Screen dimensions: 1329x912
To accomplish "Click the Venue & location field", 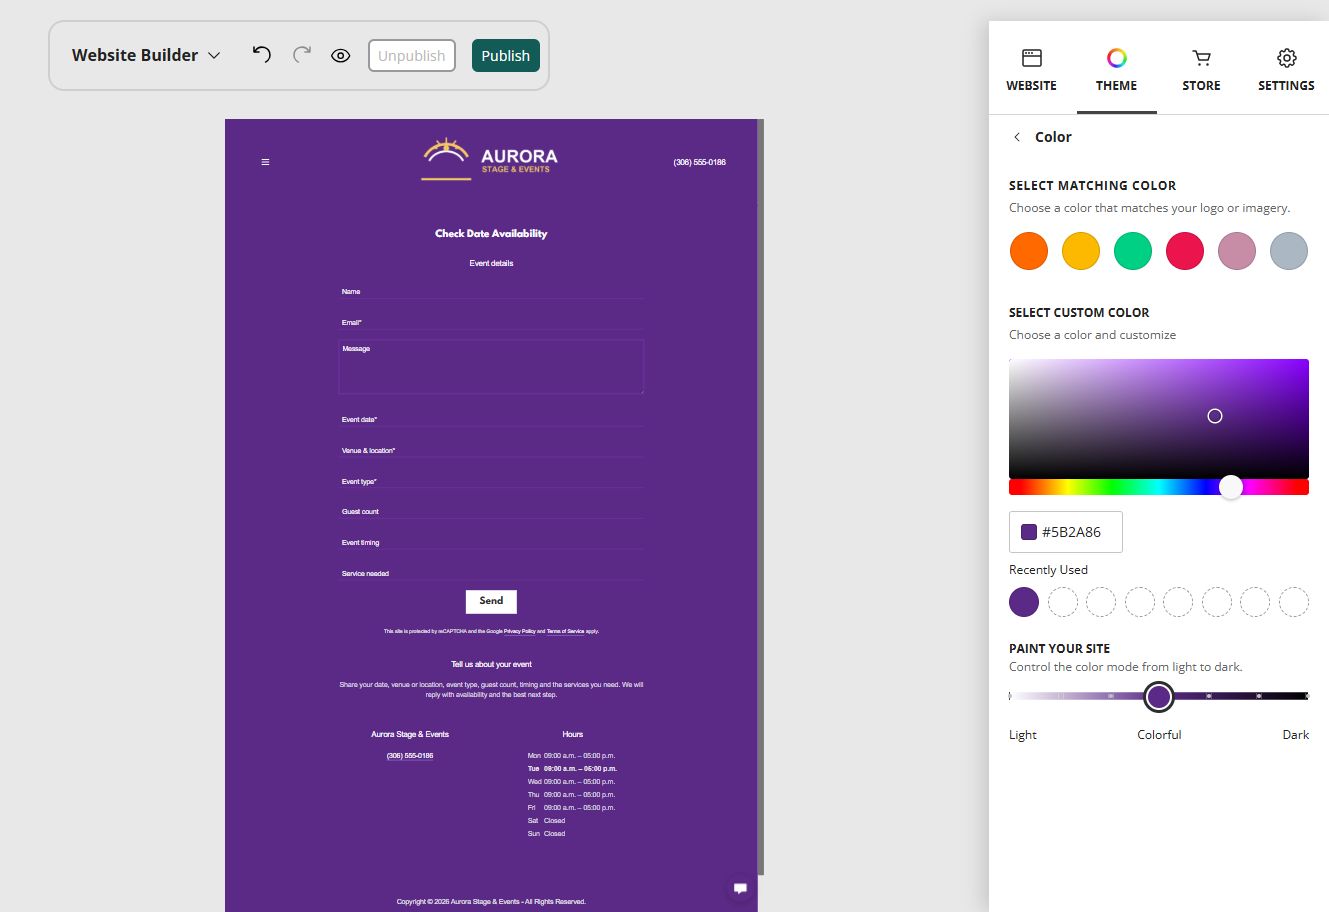I will click(x=491, y=450).
